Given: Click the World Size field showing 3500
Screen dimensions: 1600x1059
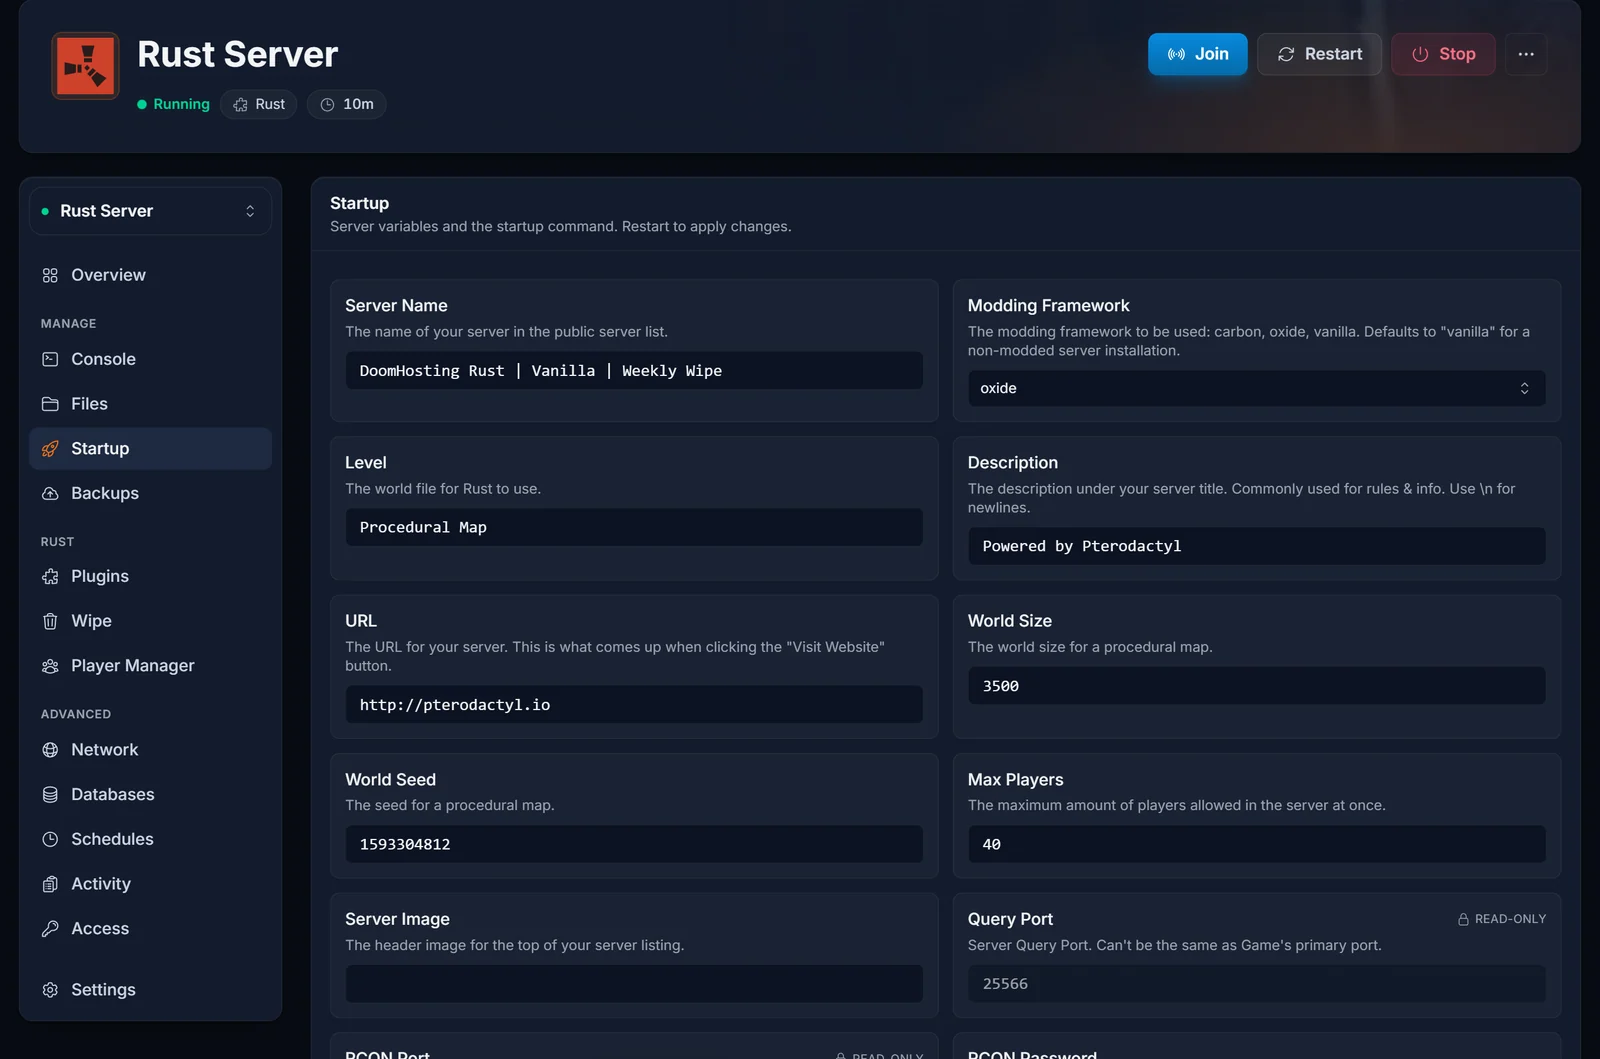Looking at the screenshot, I should (1256, 686).
